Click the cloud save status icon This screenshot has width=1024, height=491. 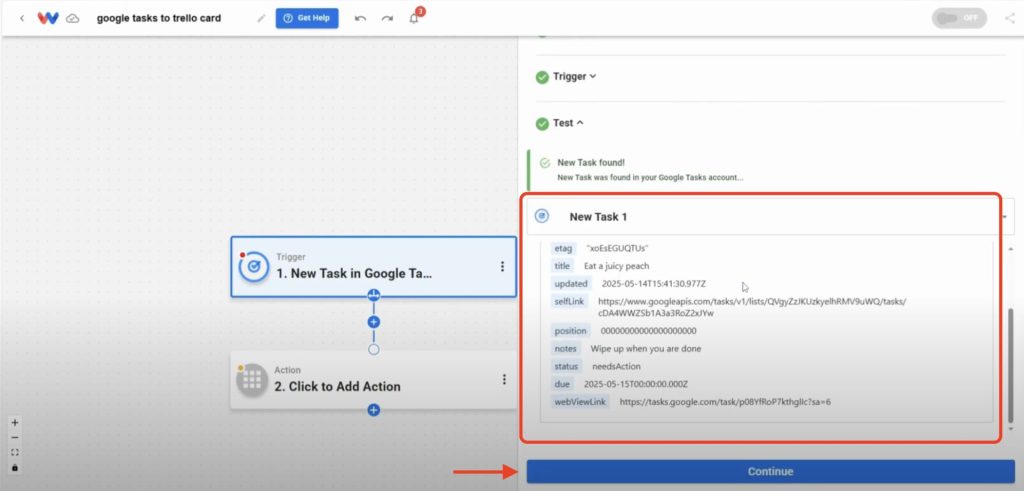click(73, 18)
